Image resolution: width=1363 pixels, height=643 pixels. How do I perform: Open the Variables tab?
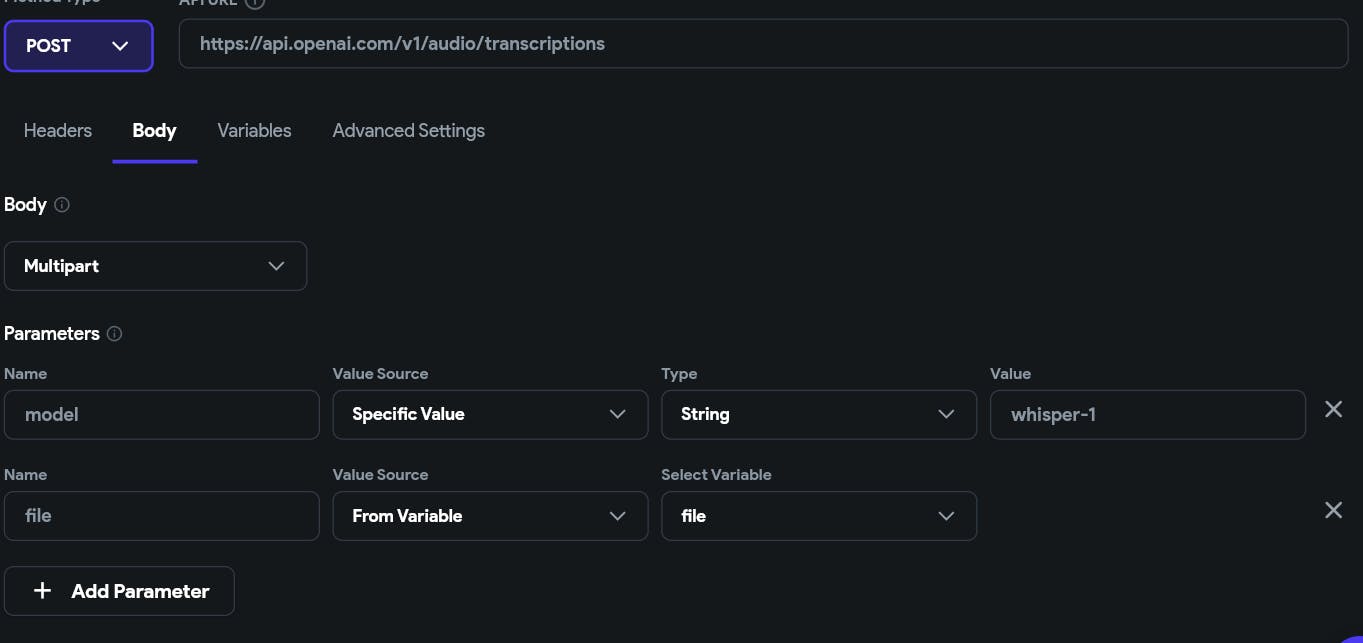[x=254, y=131]
